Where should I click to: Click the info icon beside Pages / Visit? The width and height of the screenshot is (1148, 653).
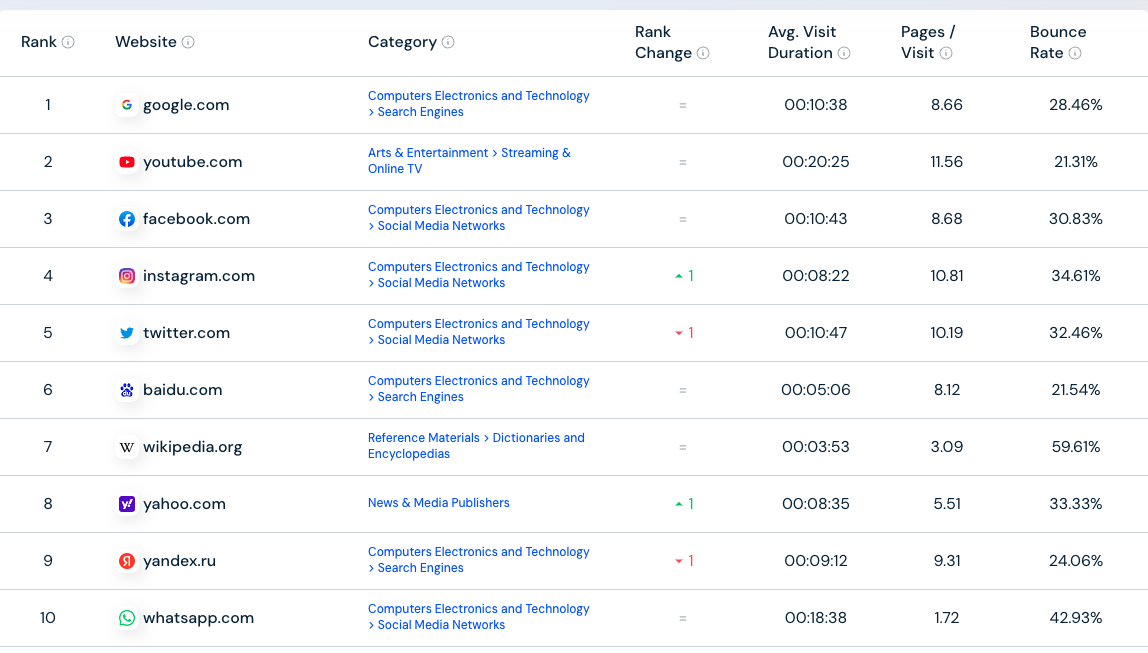click(946, 53)
